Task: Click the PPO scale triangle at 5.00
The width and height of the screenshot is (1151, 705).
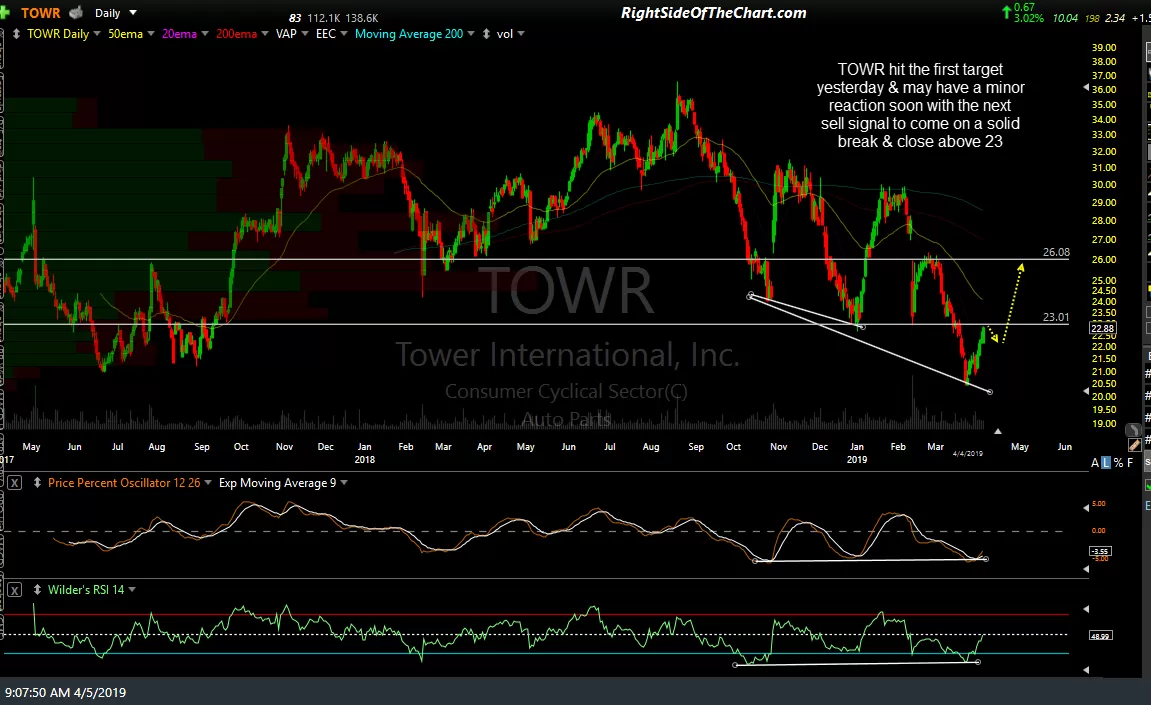Action: 1086,507
